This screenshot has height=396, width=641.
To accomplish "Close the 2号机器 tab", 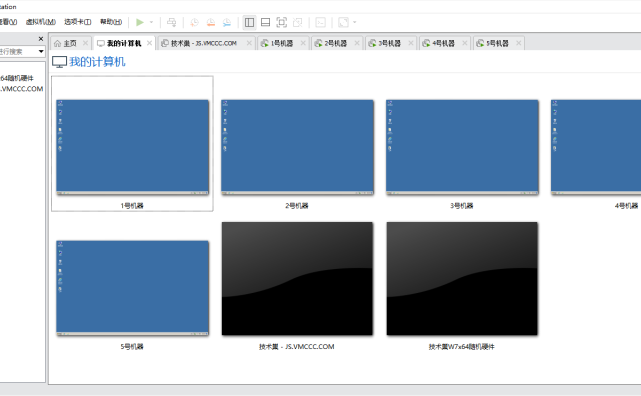I will (357, 43).
